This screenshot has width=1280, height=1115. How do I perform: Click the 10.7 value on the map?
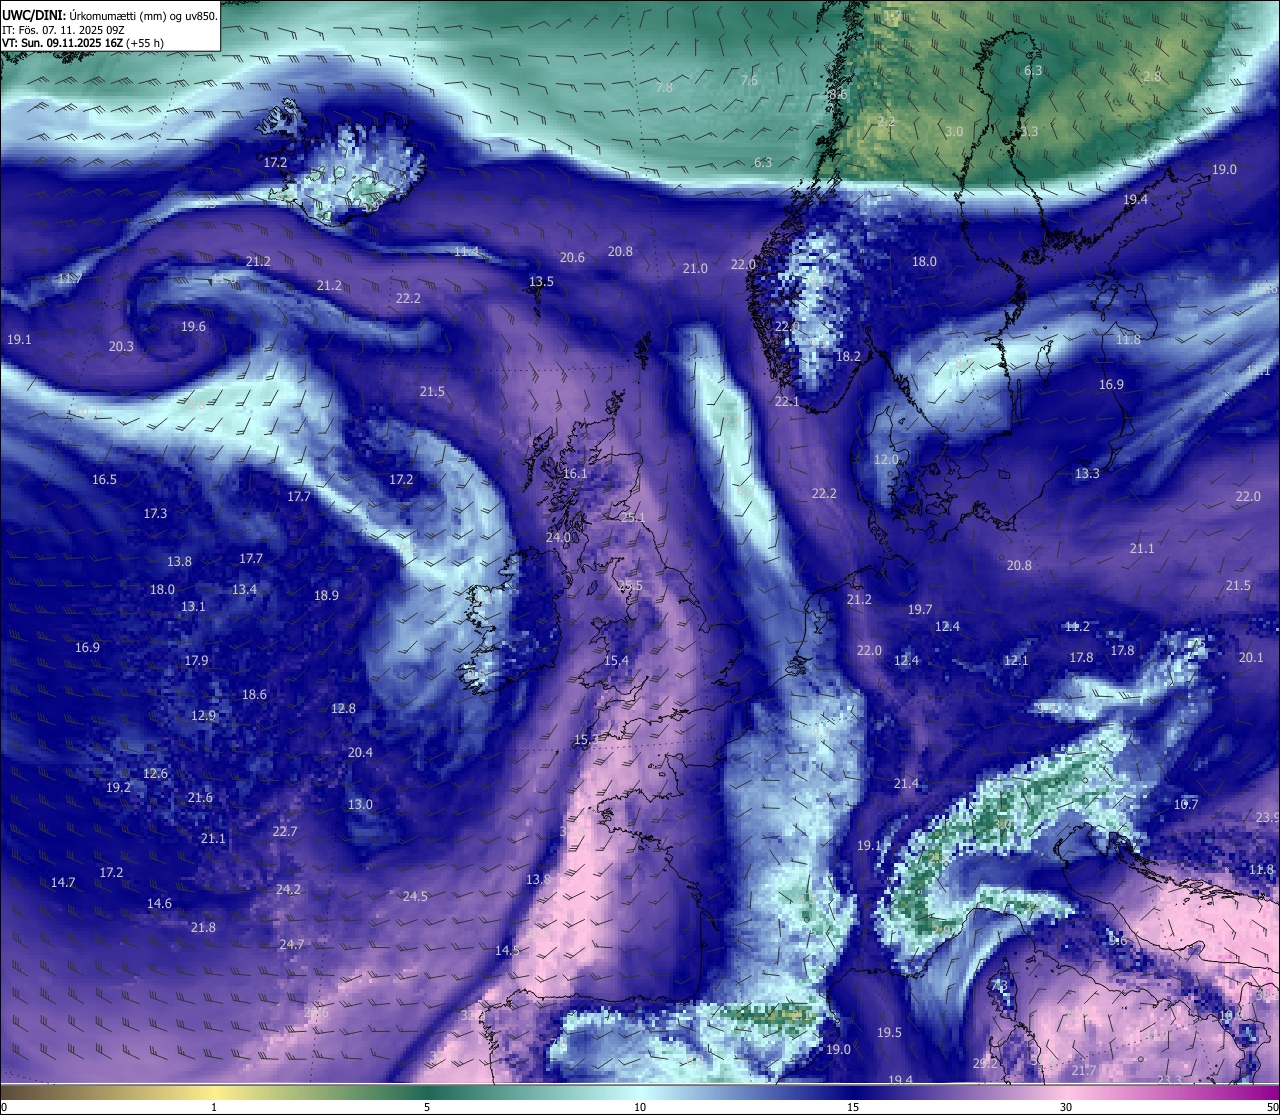point(1186,805)
